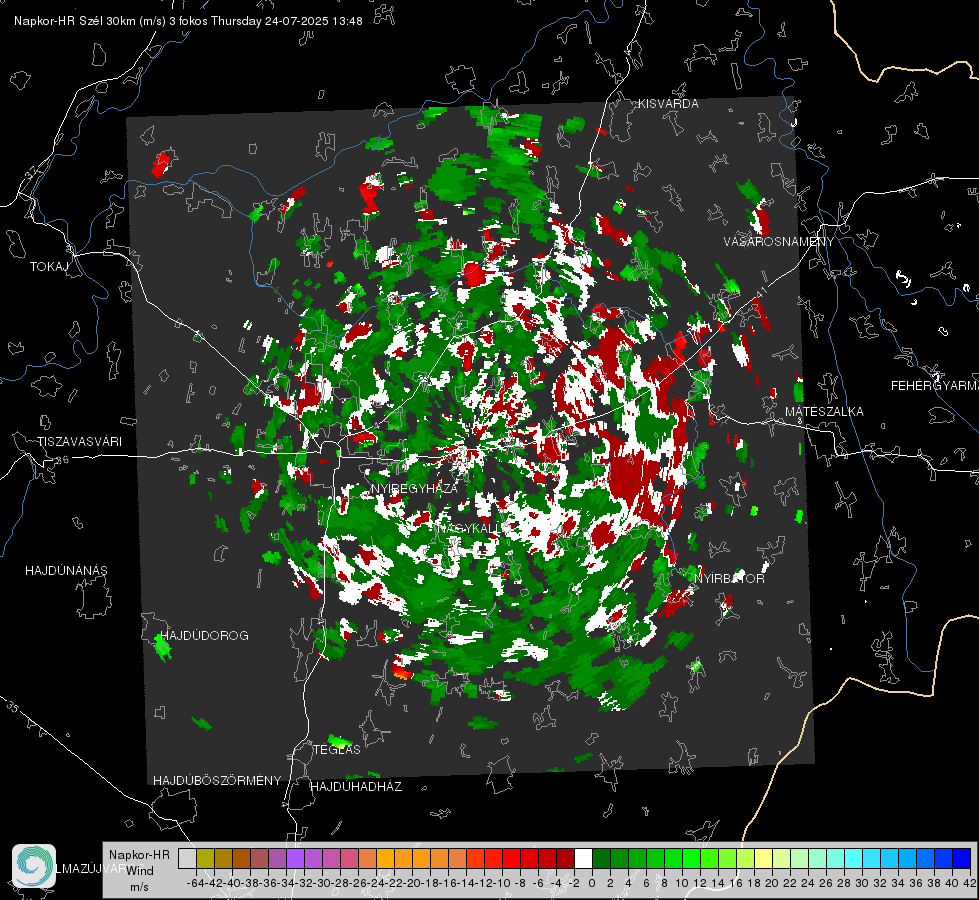Click the blue swirl logo icon

pyautogui.click(x=34, y=866)
